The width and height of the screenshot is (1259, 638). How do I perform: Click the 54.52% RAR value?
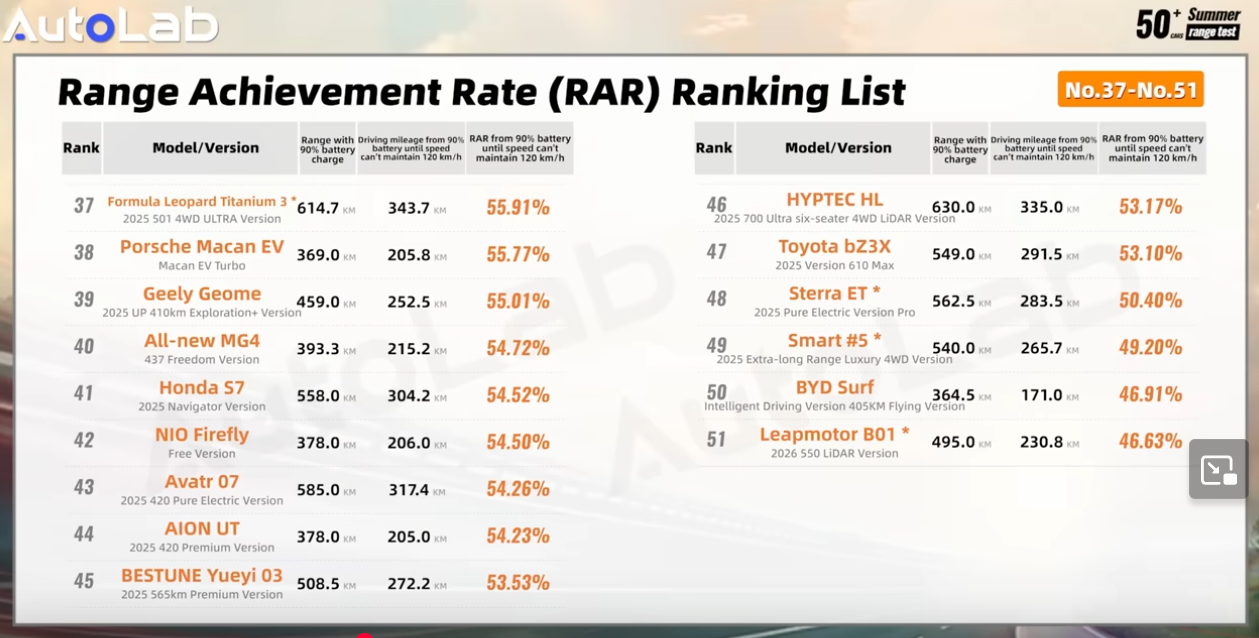(x=518, y=395)
